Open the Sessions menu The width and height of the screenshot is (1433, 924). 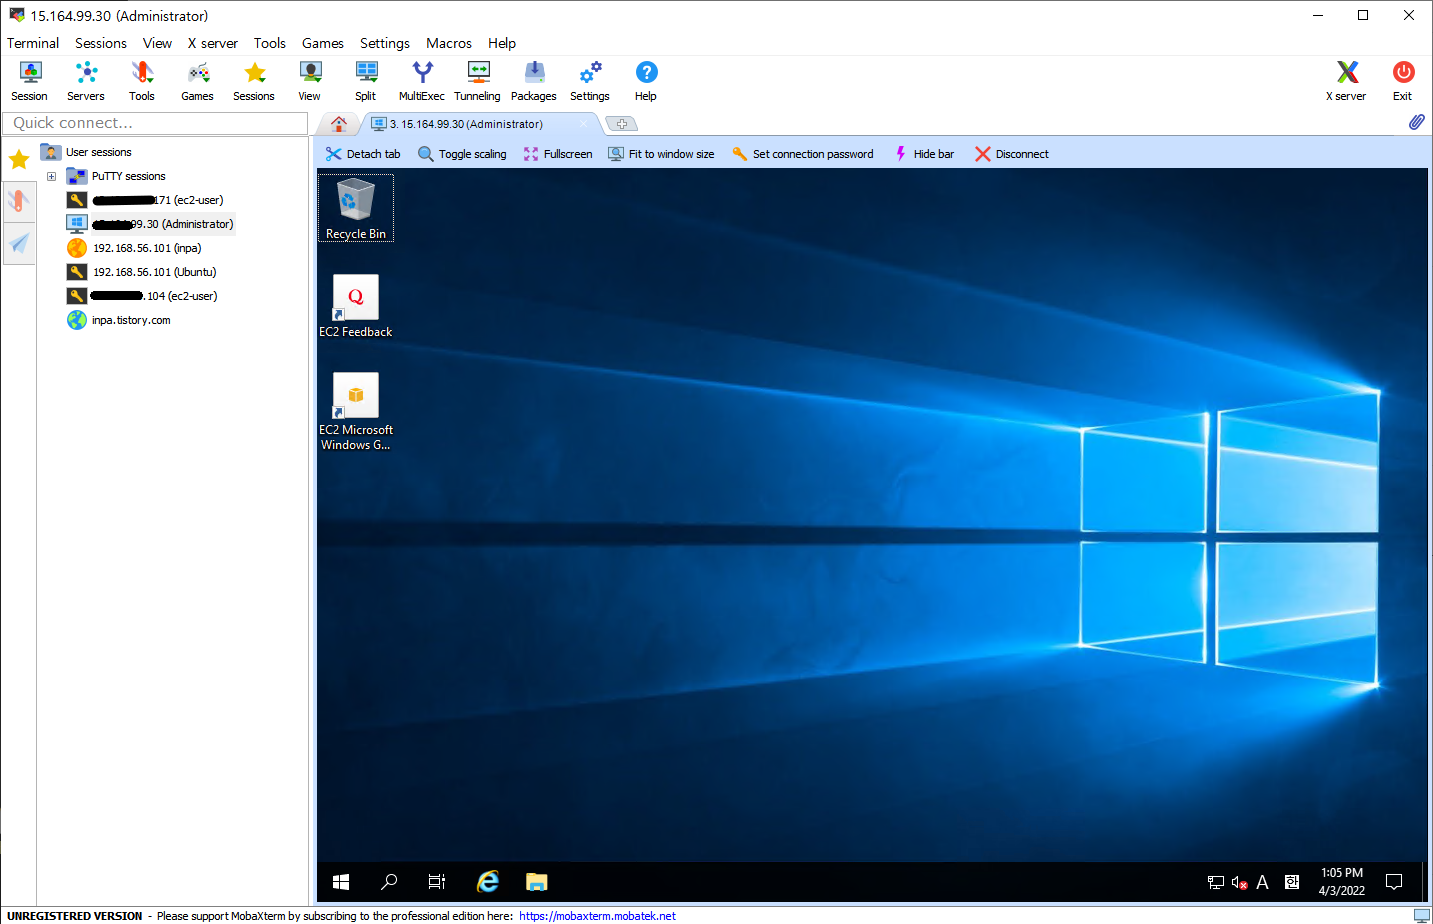point(101,43)
